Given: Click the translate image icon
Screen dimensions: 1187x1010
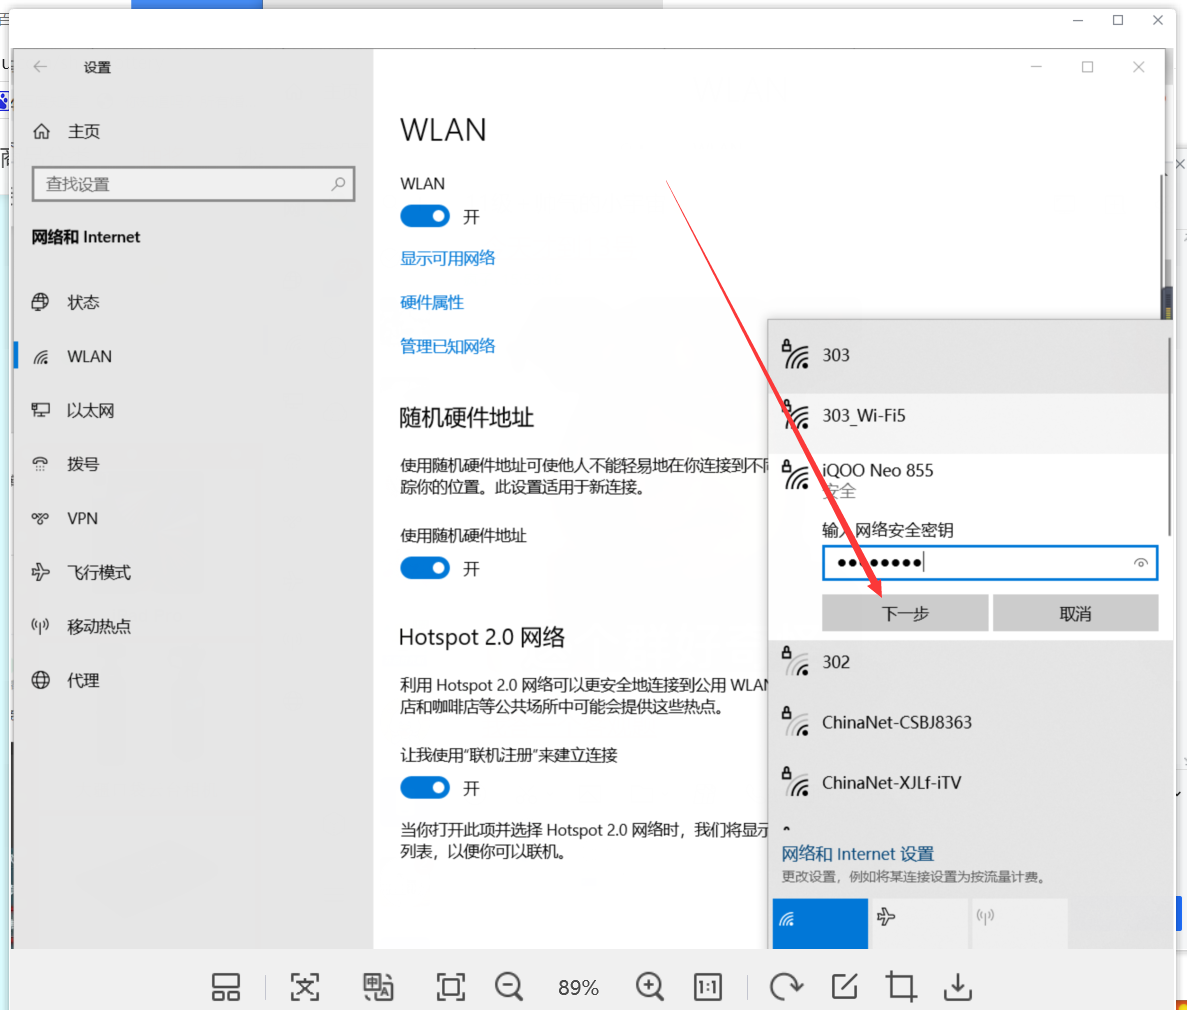Looking at the screenshot, I should point(378,987).
